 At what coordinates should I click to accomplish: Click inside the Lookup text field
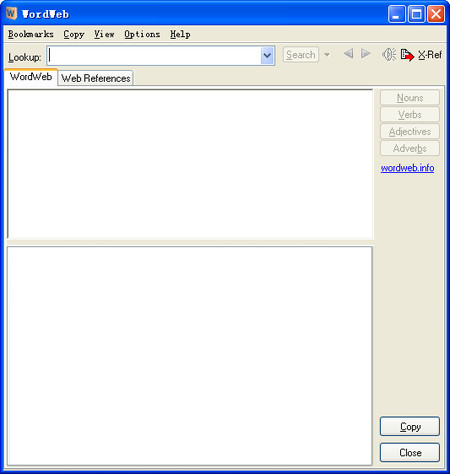click(x=154, y=55)
